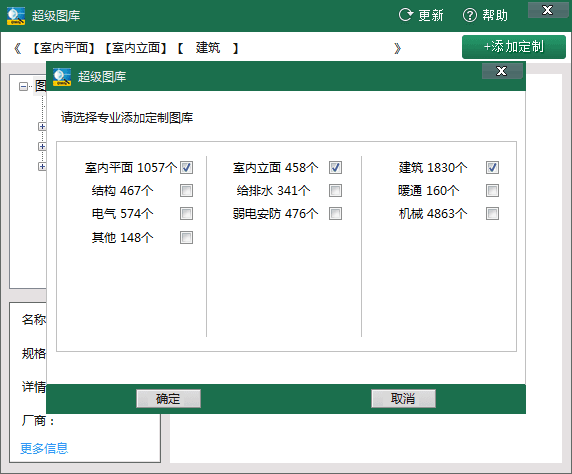Viewport: 572px width, 474px height.
Task: Uncheck 室内平面 1057个 checkbox
Action: (186, 167)
